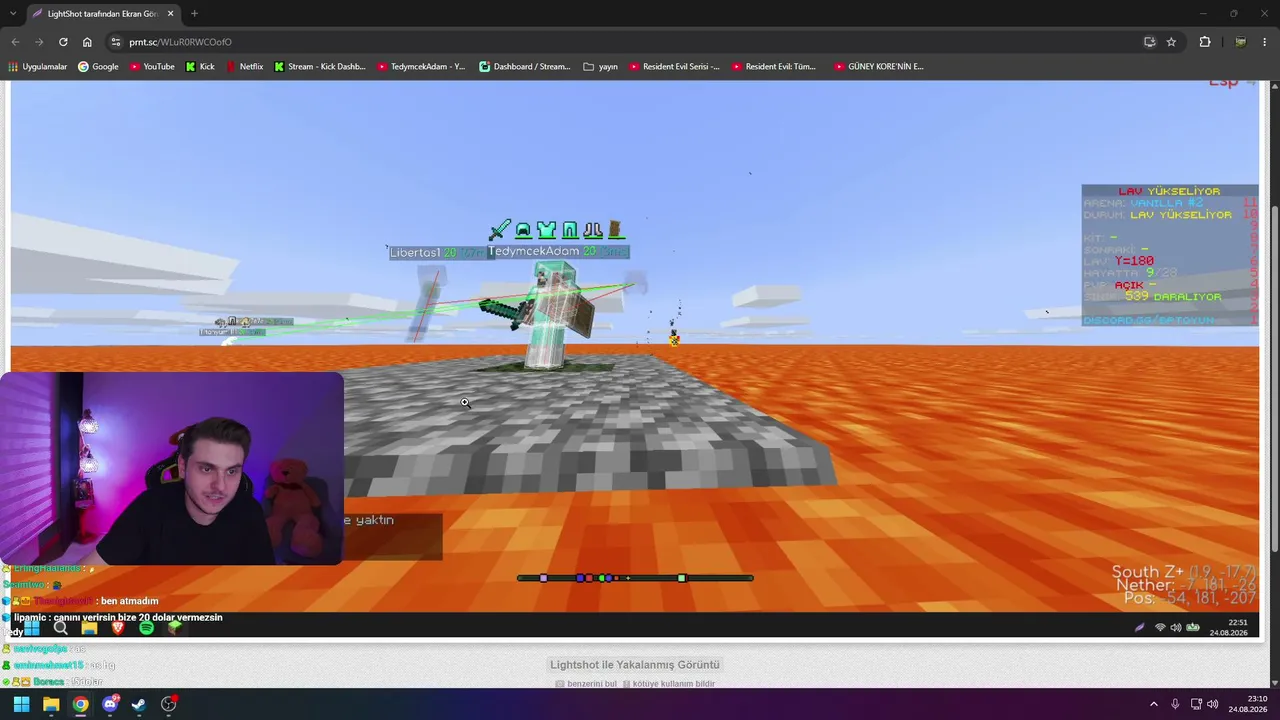The width and height of the screenshot is (1280, 720).
Task: Open the volume tray icon
Action: point(1213,704)
